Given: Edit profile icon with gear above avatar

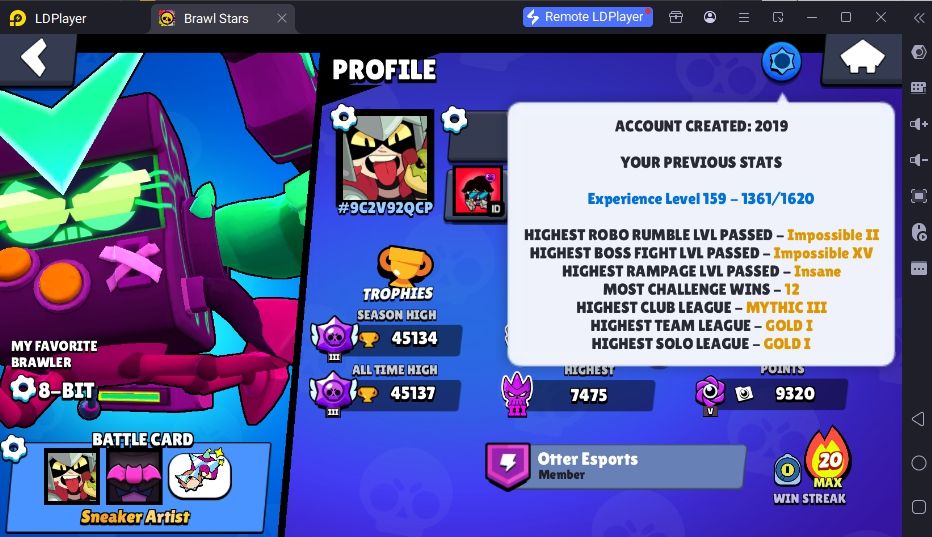Looking at the screenshot, I should [x=343, y=117].
